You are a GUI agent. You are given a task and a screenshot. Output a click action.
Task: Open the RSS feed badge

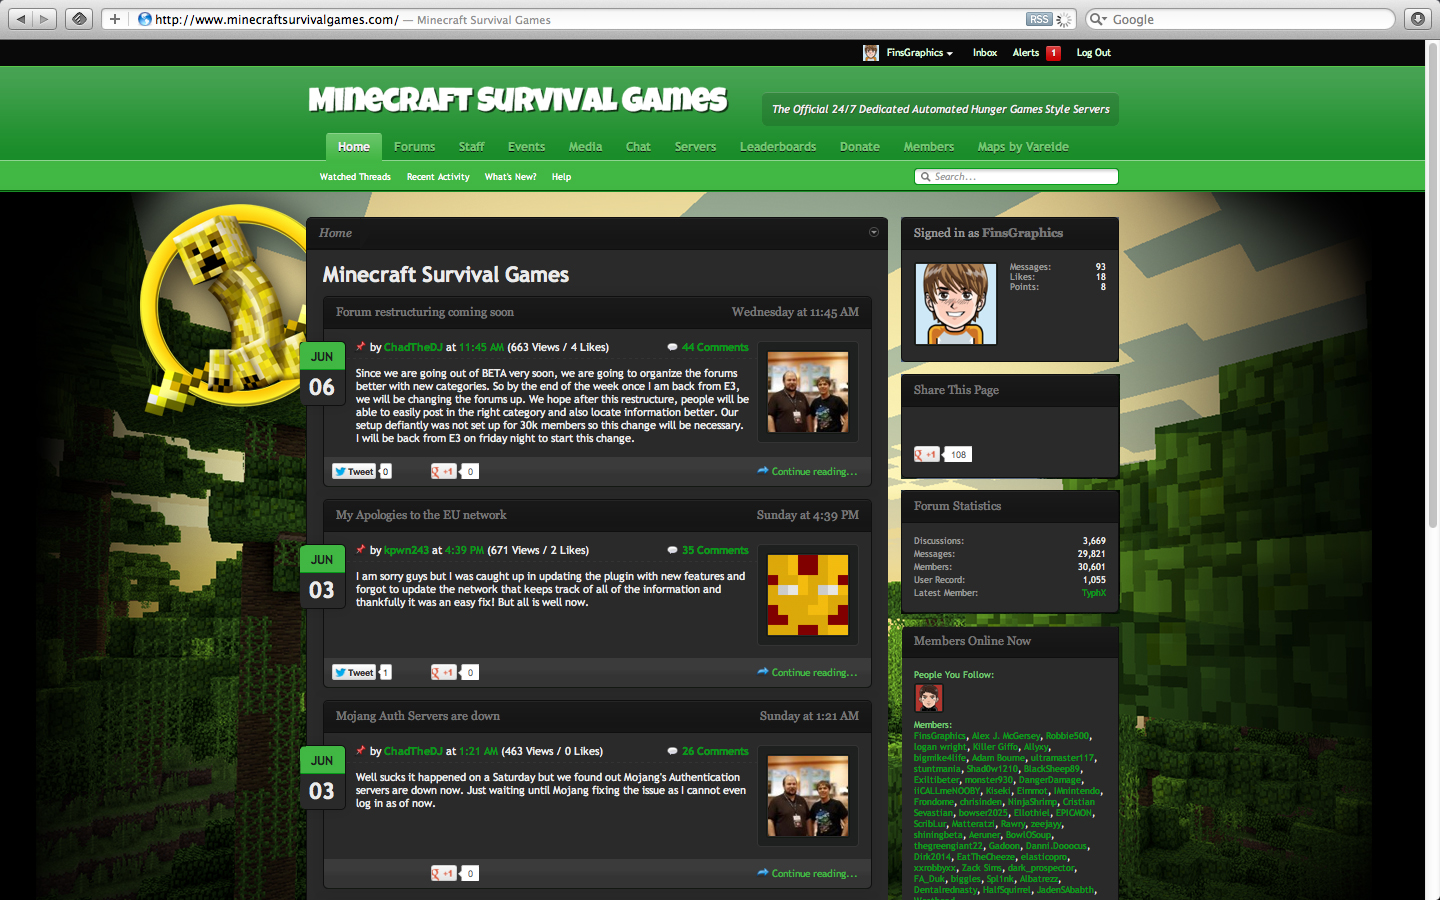(x=1039, y=19)
